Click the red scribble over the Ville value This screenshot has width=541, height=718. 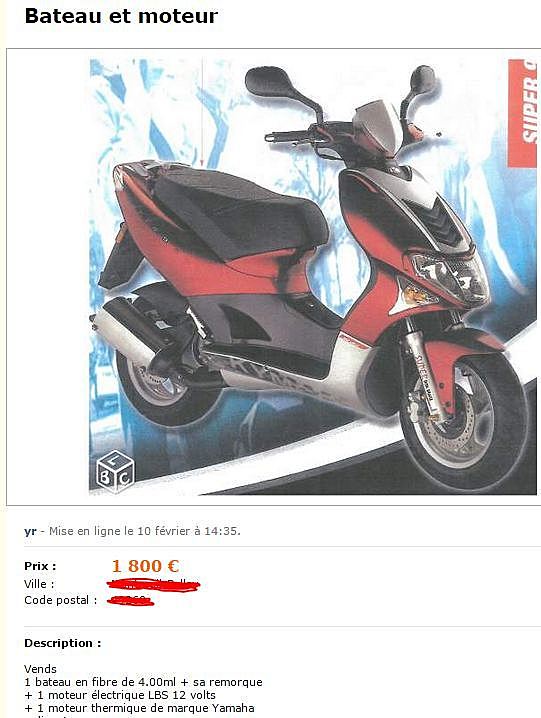pyautogui.click(x=153, y=585)
